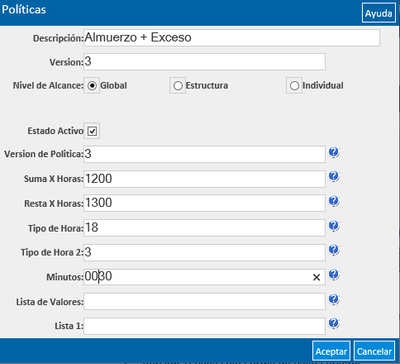
Task: Open help icon next to Tipo de Hora 18
Action: (x=334, y=226)
